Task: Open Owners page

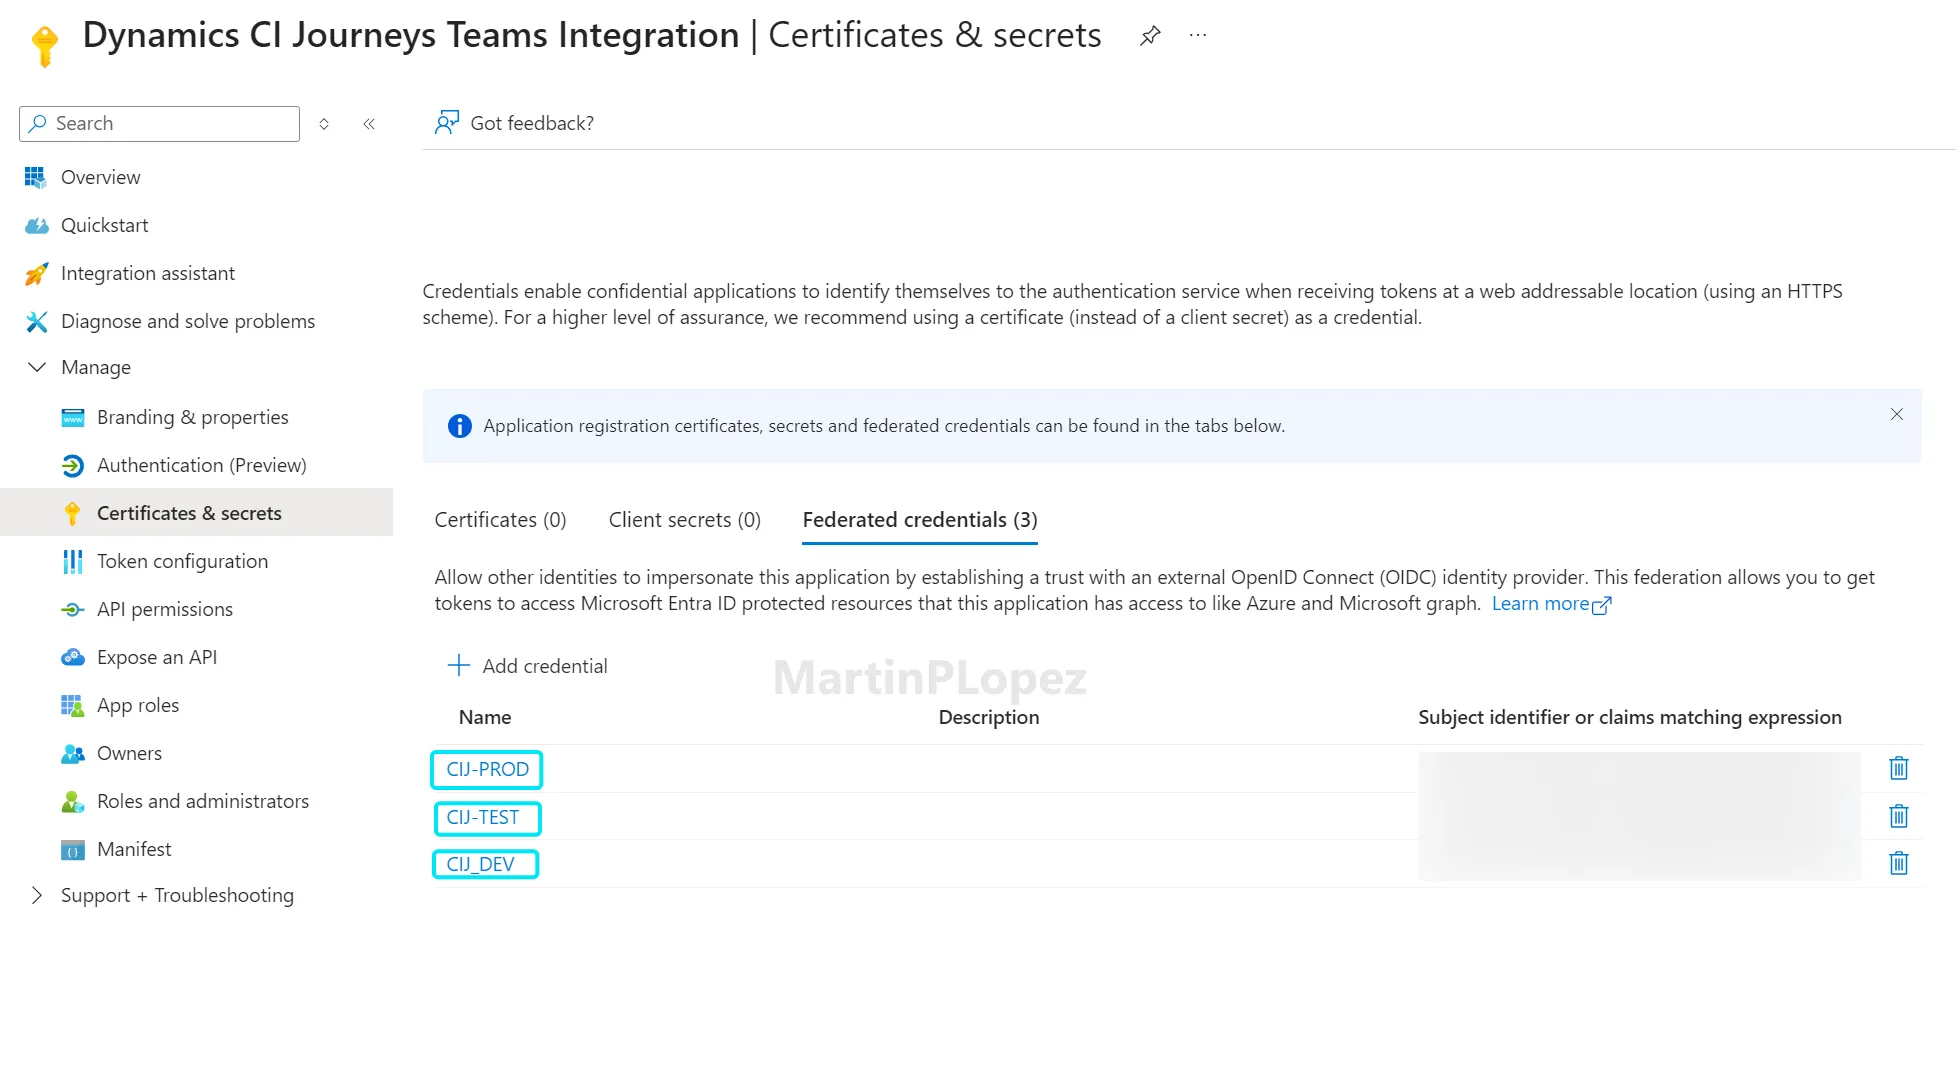Action: tap(129, 754)
